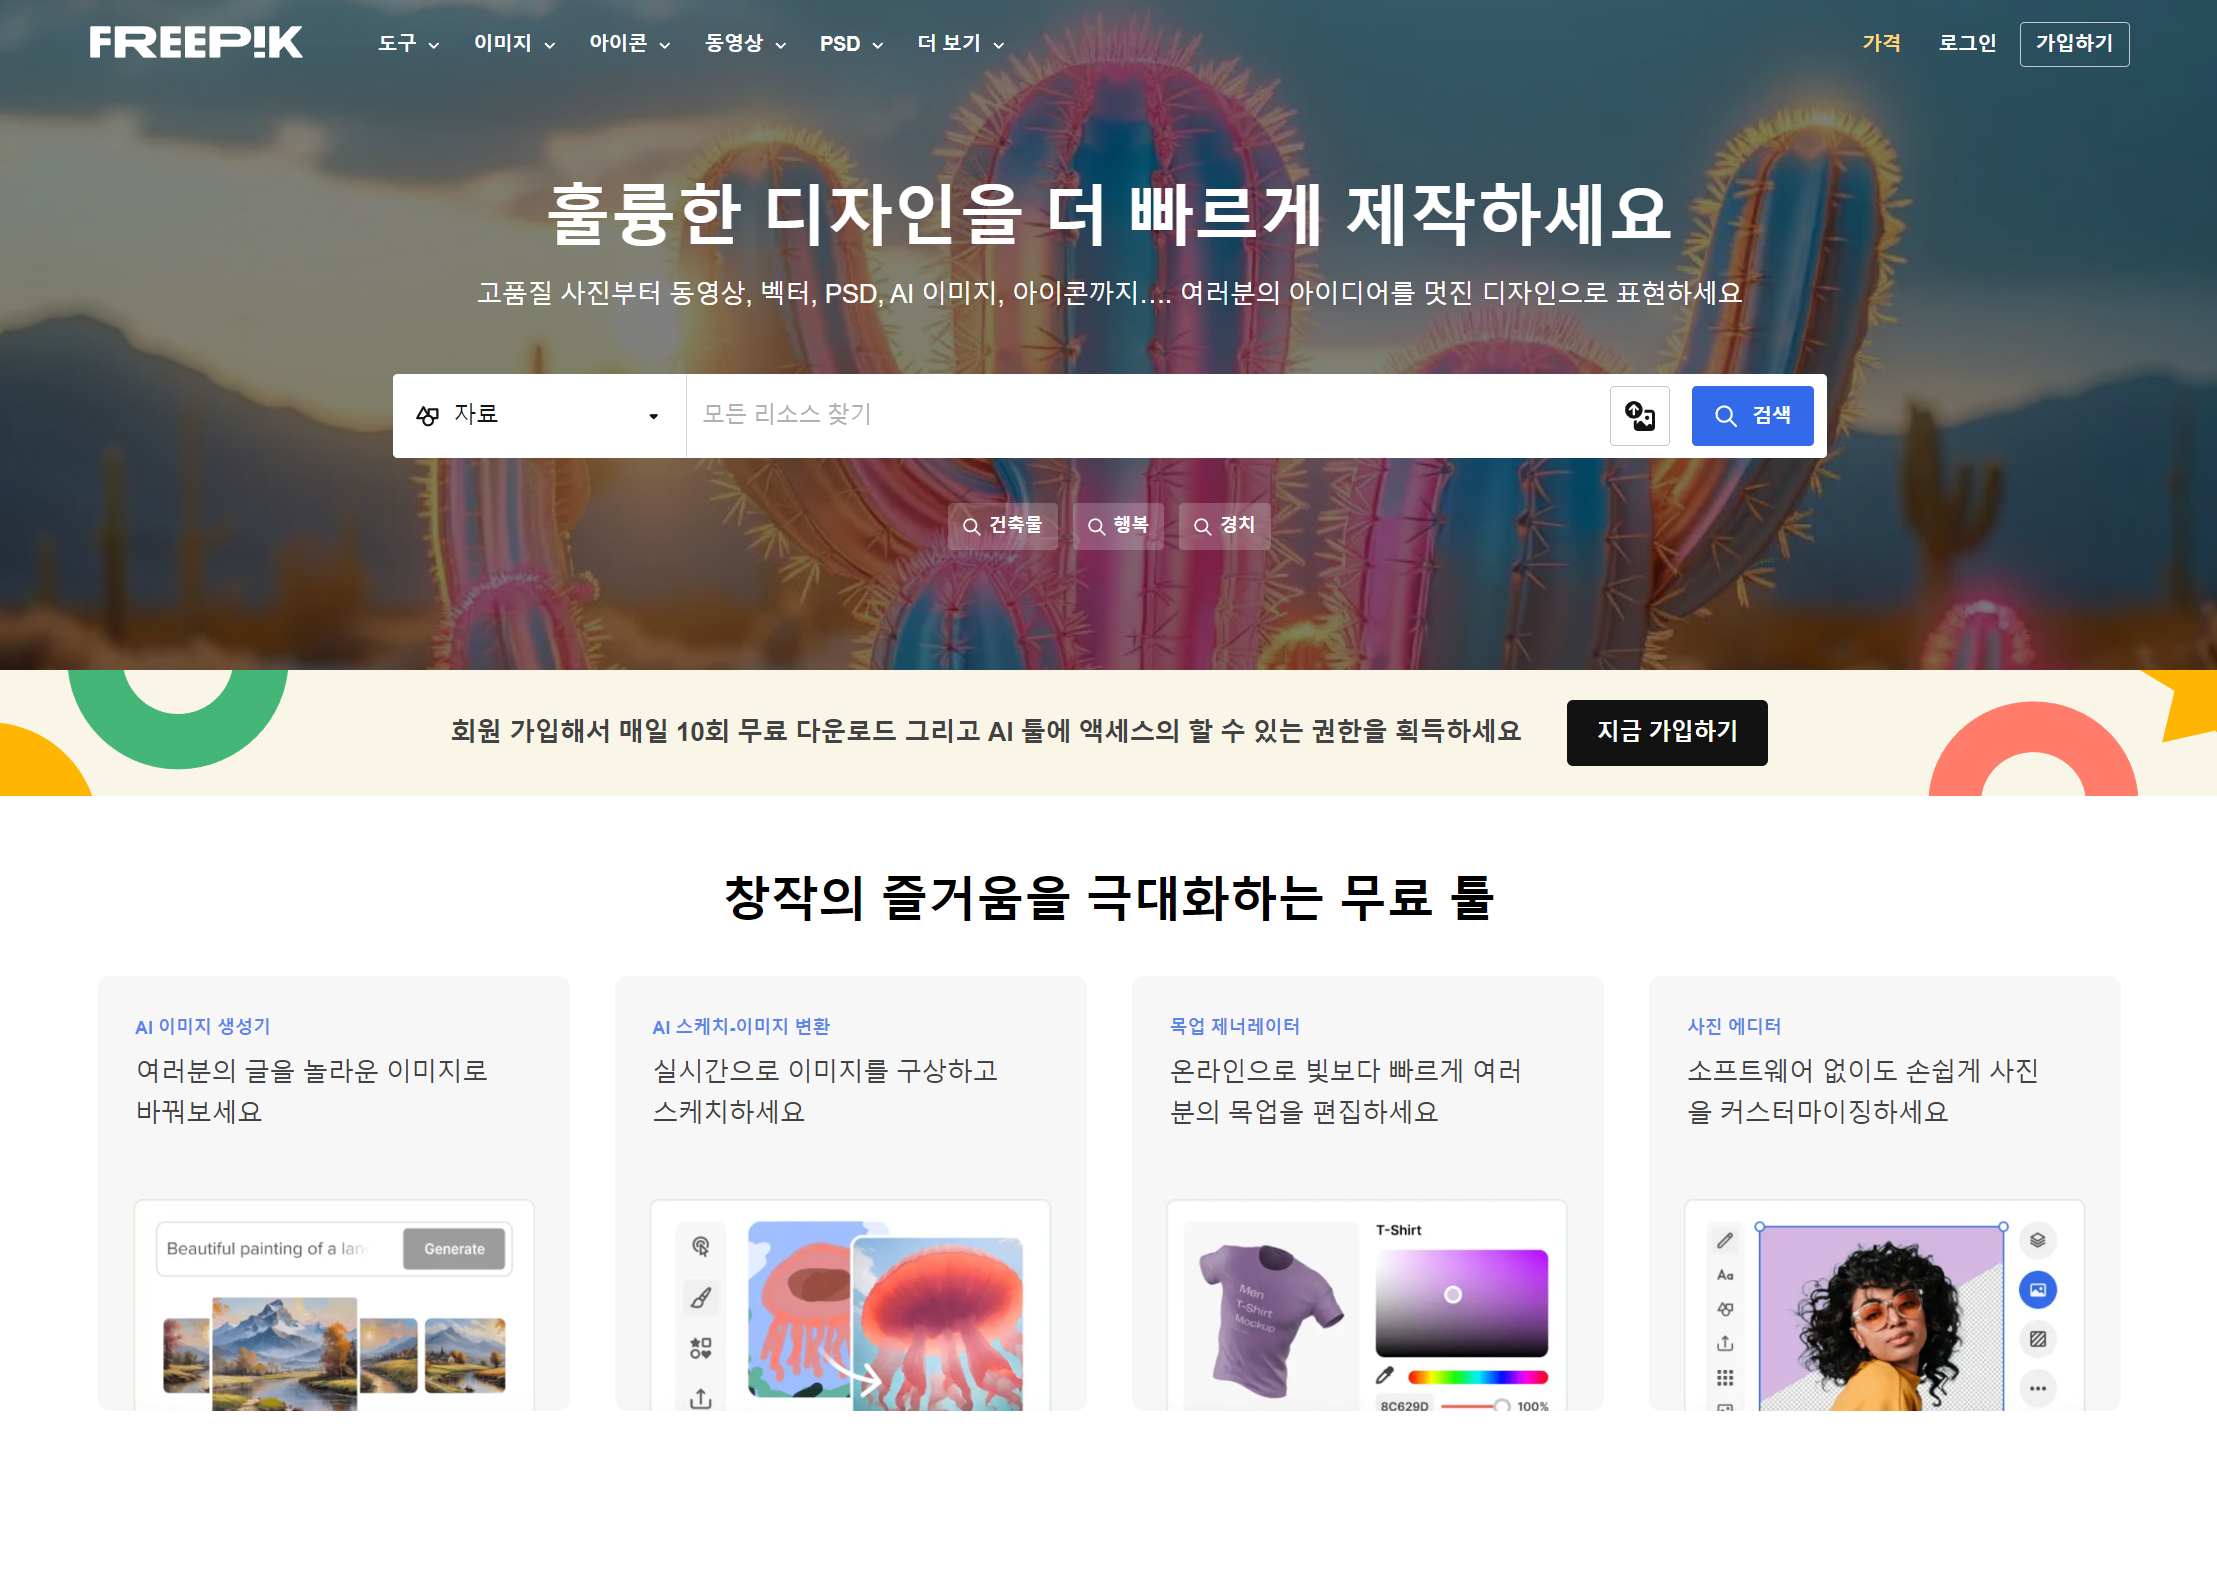This screenshot has height=1591, width=2217.
Task: Click the 지금 가입하기 button
Action: (1666, 732)
